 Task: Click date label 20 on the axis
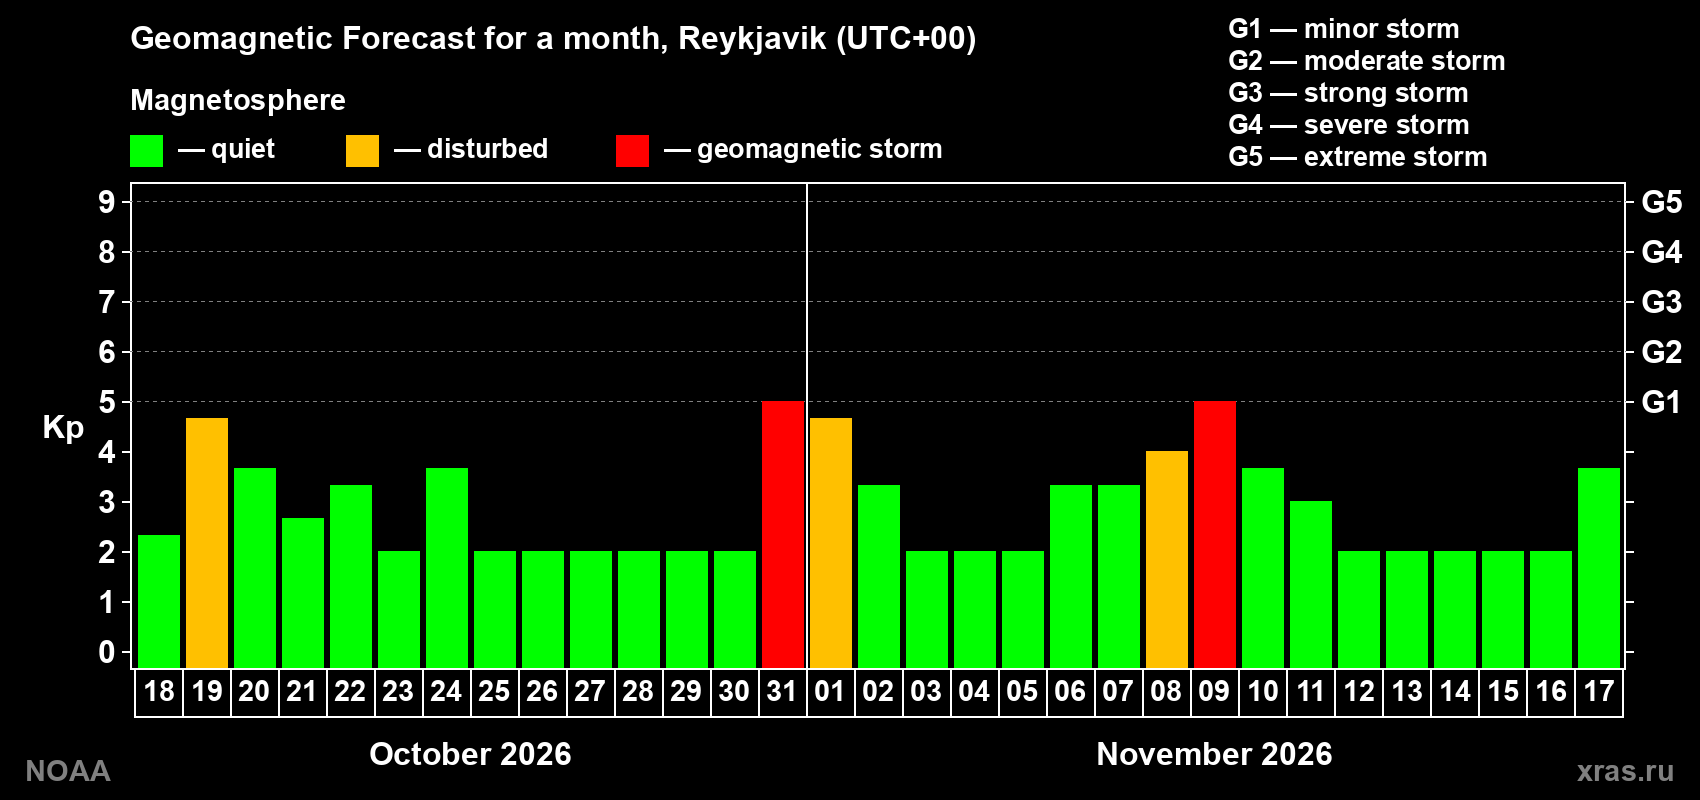[254, 691]
